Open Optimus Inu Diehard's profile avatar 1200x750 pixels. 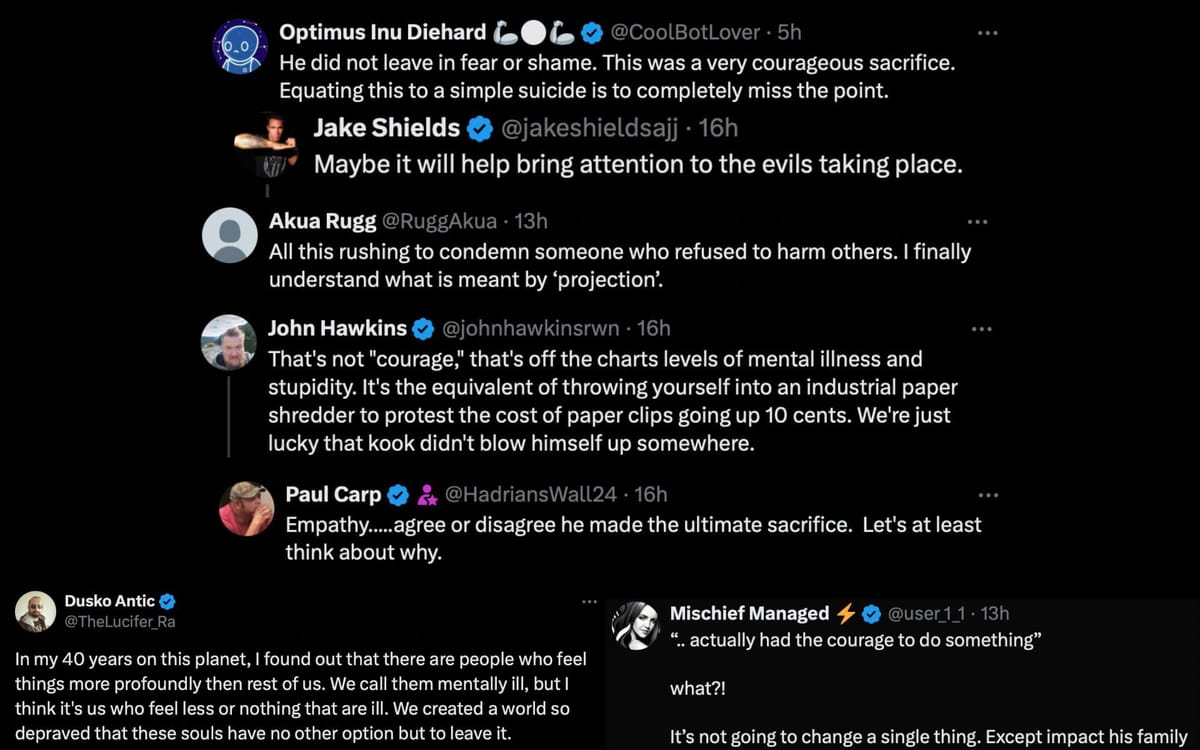[240, 47]
